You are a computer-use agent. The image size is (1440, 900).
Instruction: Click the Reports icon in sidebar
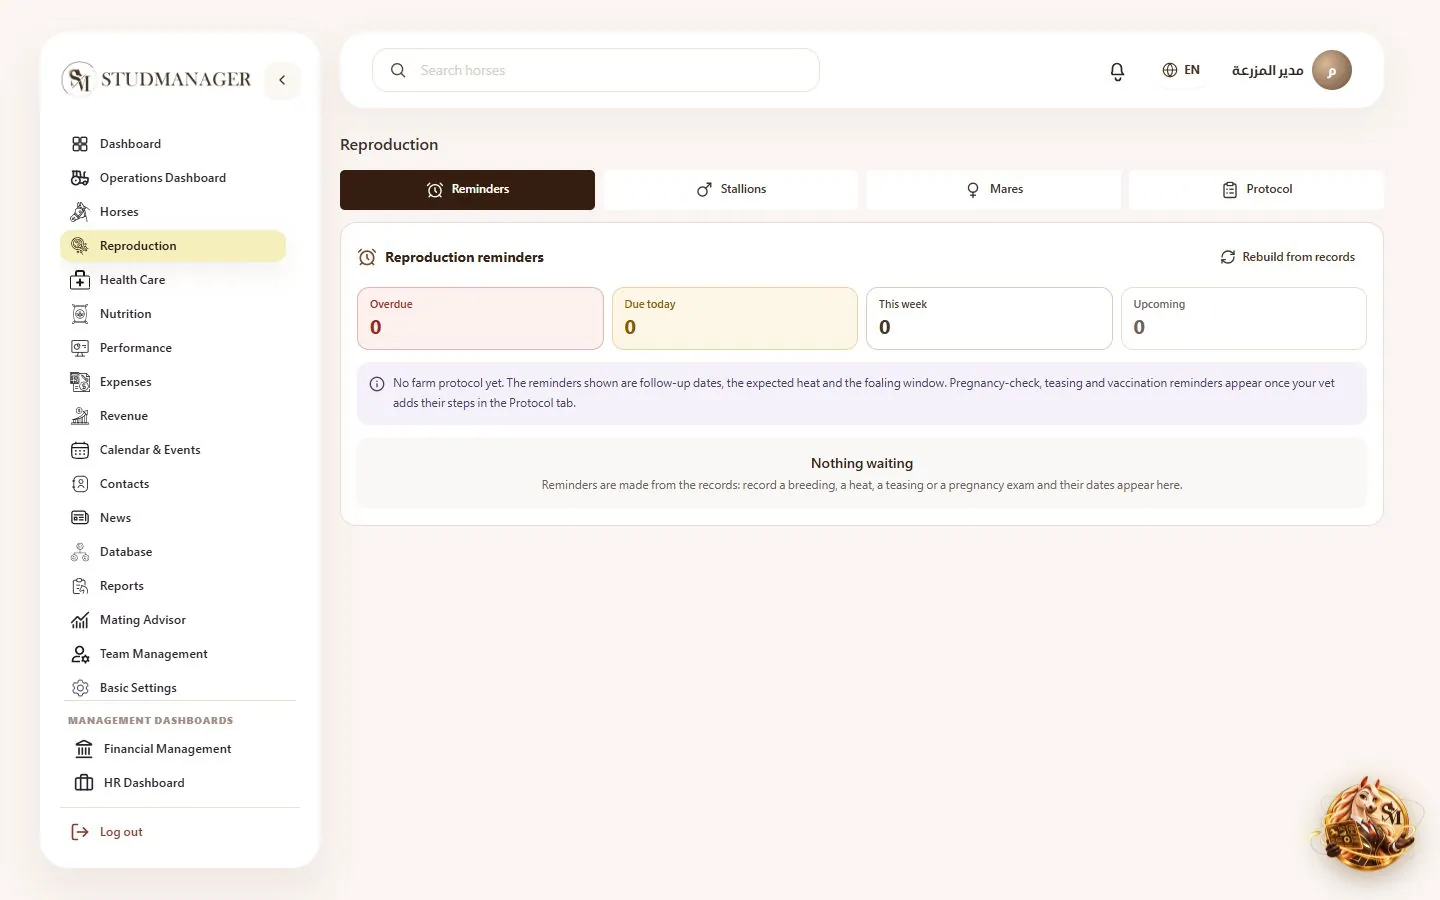pyautogui.click(x=80, y=586)
